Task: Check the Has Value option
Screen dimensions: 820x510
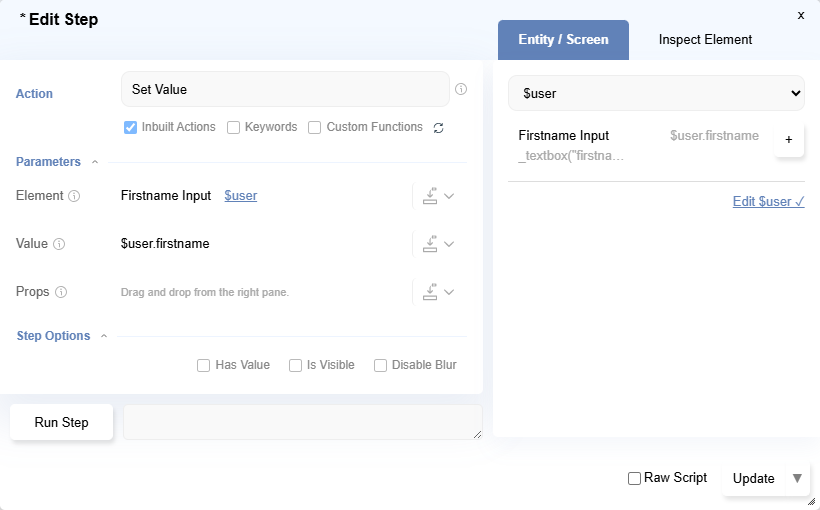Action: click(203, 365)
